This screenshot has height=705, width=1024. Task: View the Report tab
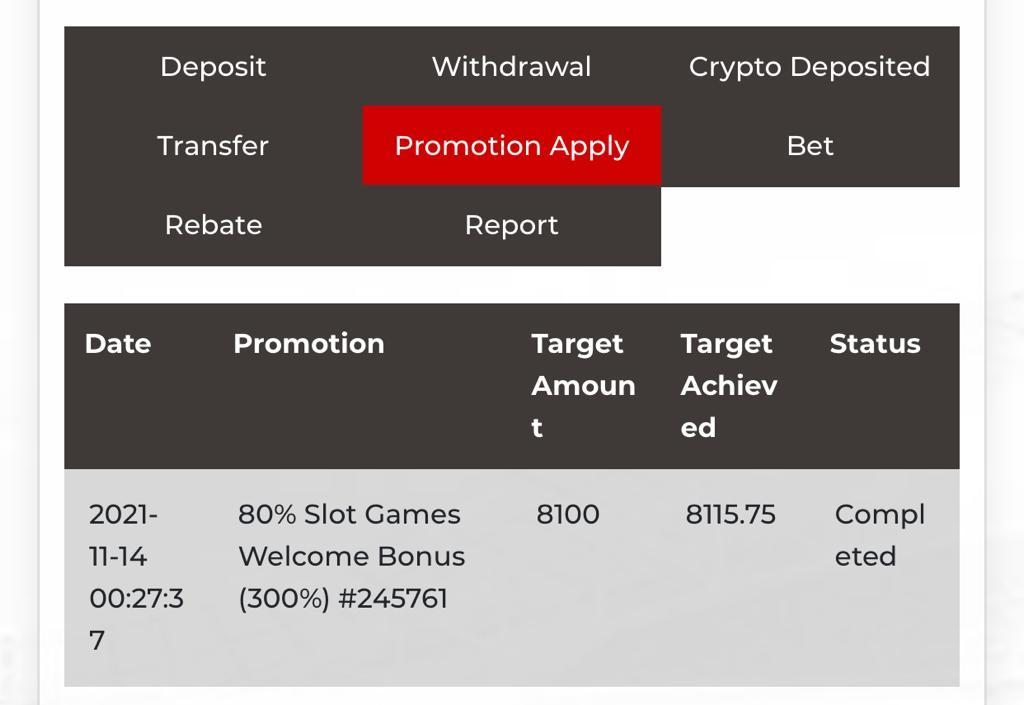pyautogui.click(x=511, y=225)
